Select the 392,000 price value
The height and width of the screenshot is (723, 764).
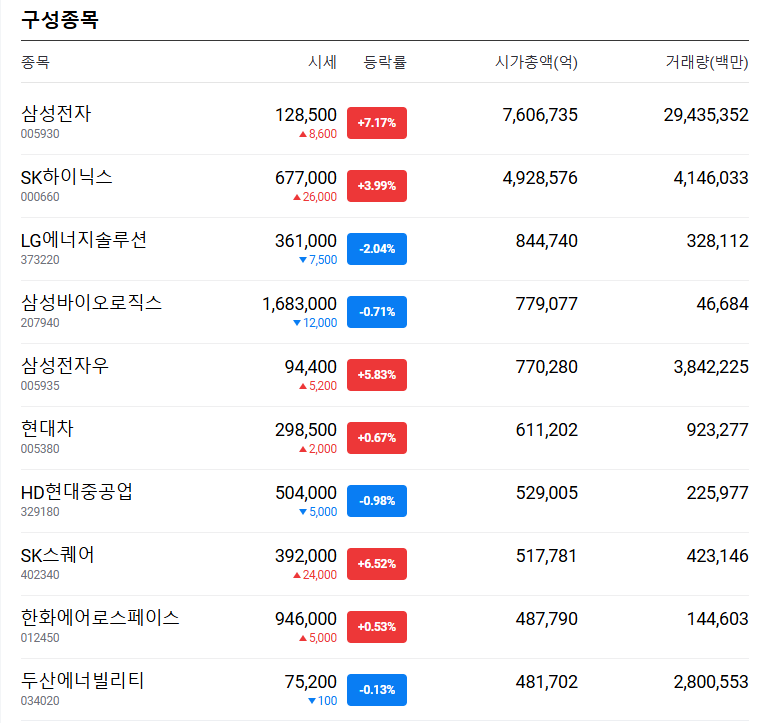click(306, 555)
